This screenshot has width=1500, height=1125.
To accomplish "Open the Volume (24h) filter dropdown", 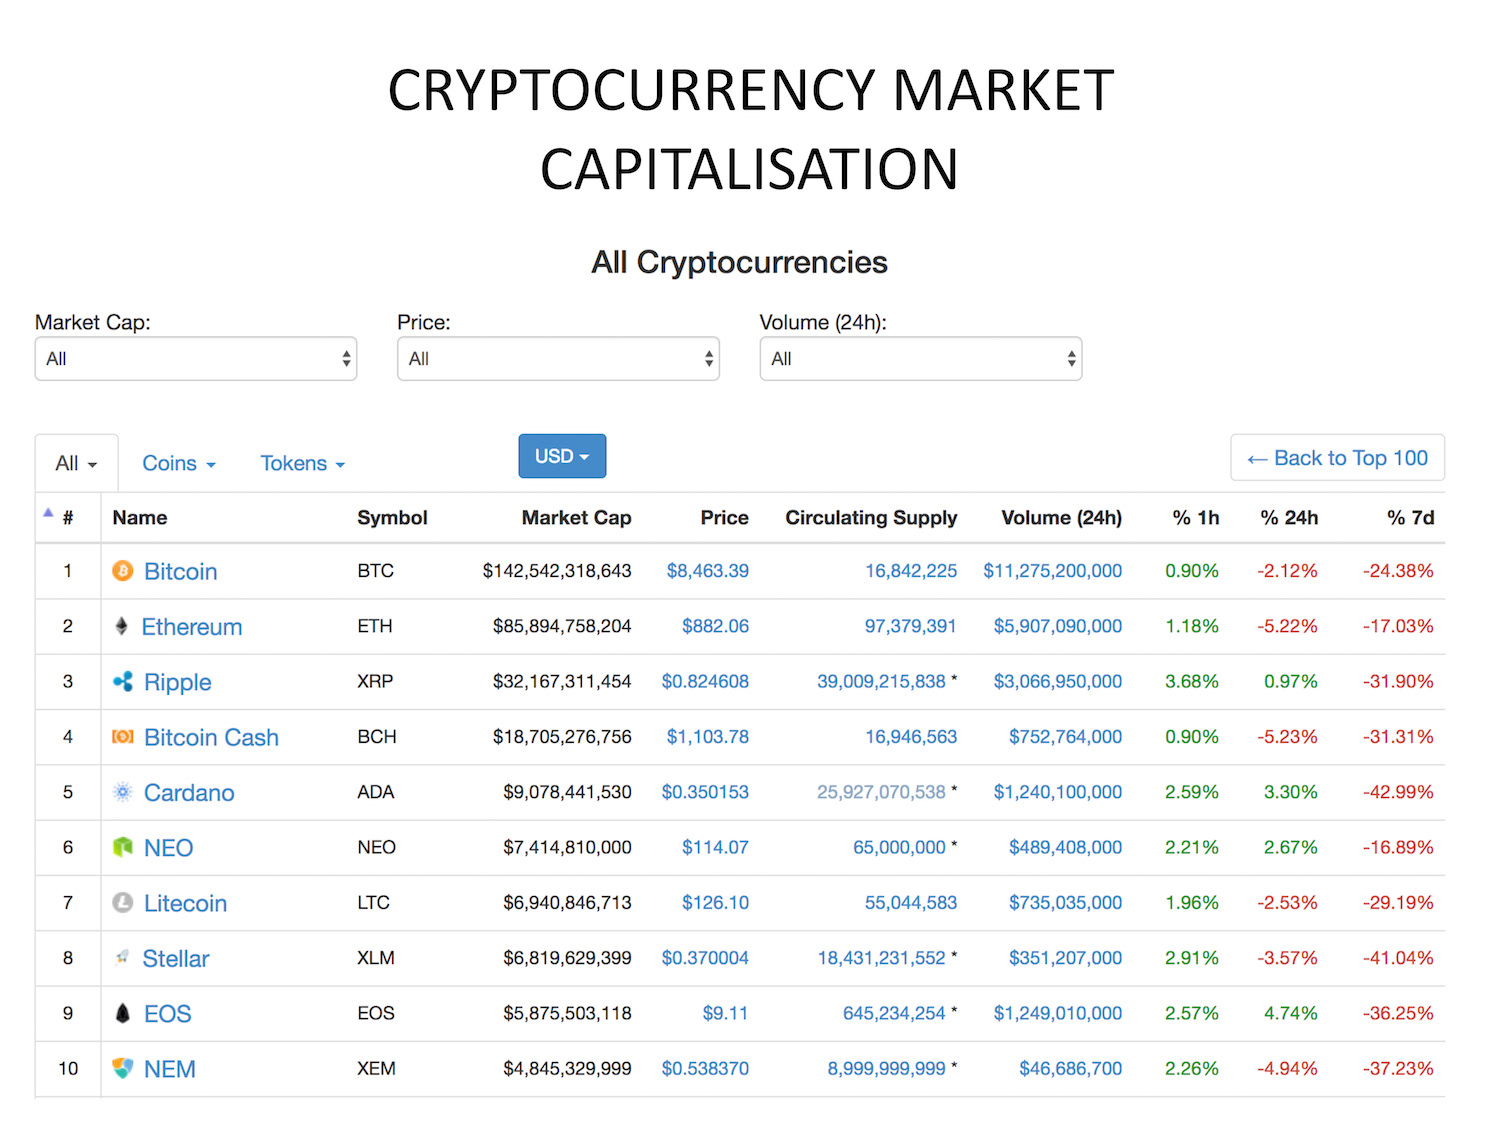I will click(x=921, y=359).
